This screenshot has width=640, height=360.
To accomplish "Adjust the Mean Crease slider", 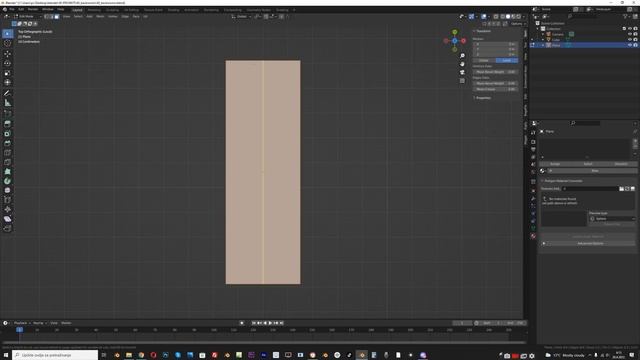I will (496, 89).
